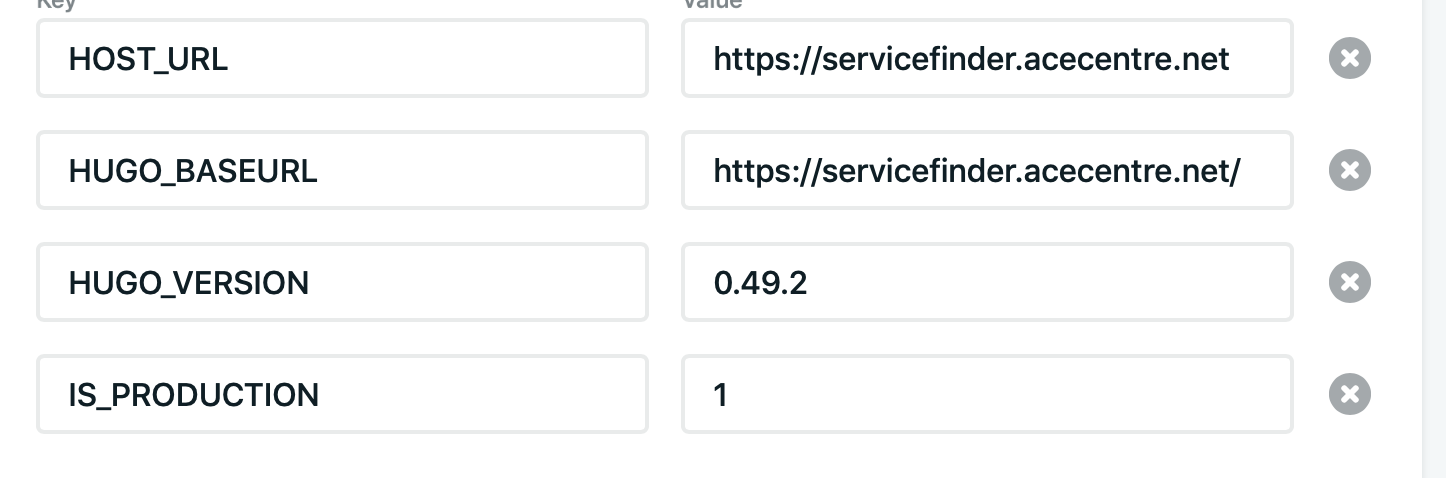The height and width of the screenshot is (478, 1446).
Task: Click the vertical scrollbar track at right
Action: [1434, 239]
